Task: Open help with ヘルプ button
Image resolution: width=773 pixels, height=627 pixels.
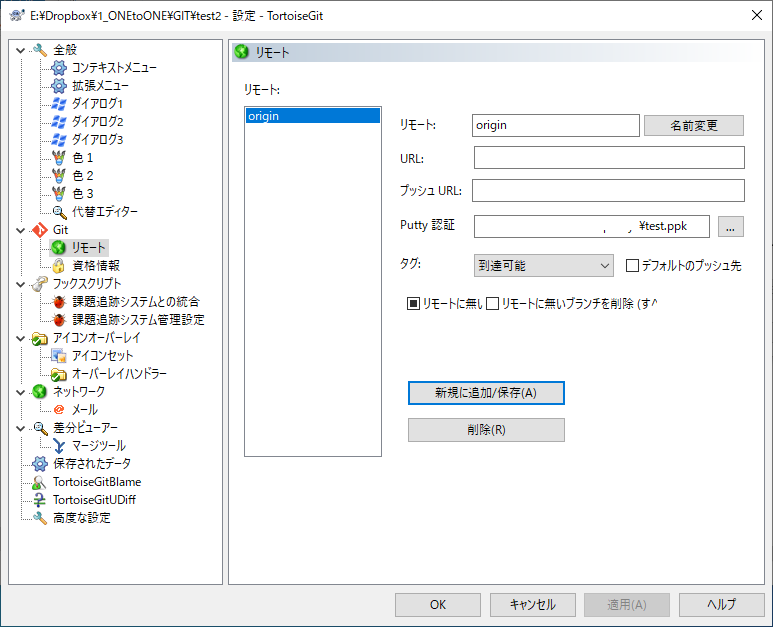Action: click(x=721, y=605)
